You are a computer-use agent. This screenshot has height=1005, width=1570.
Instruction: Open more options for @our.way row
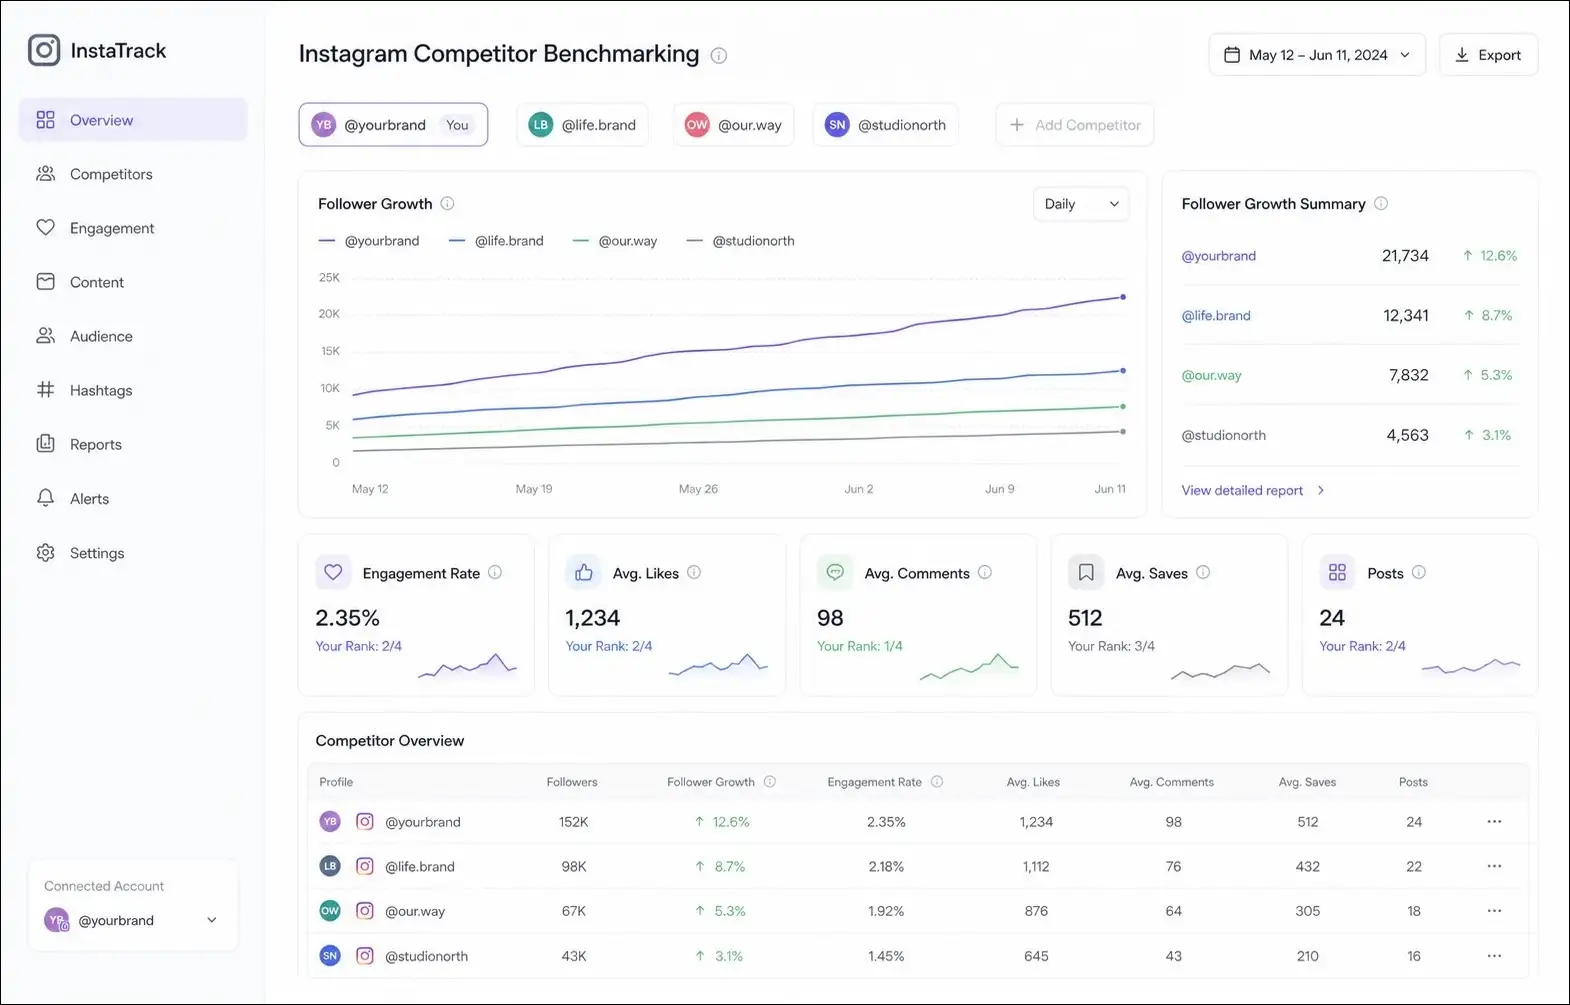click(1494, 911)
